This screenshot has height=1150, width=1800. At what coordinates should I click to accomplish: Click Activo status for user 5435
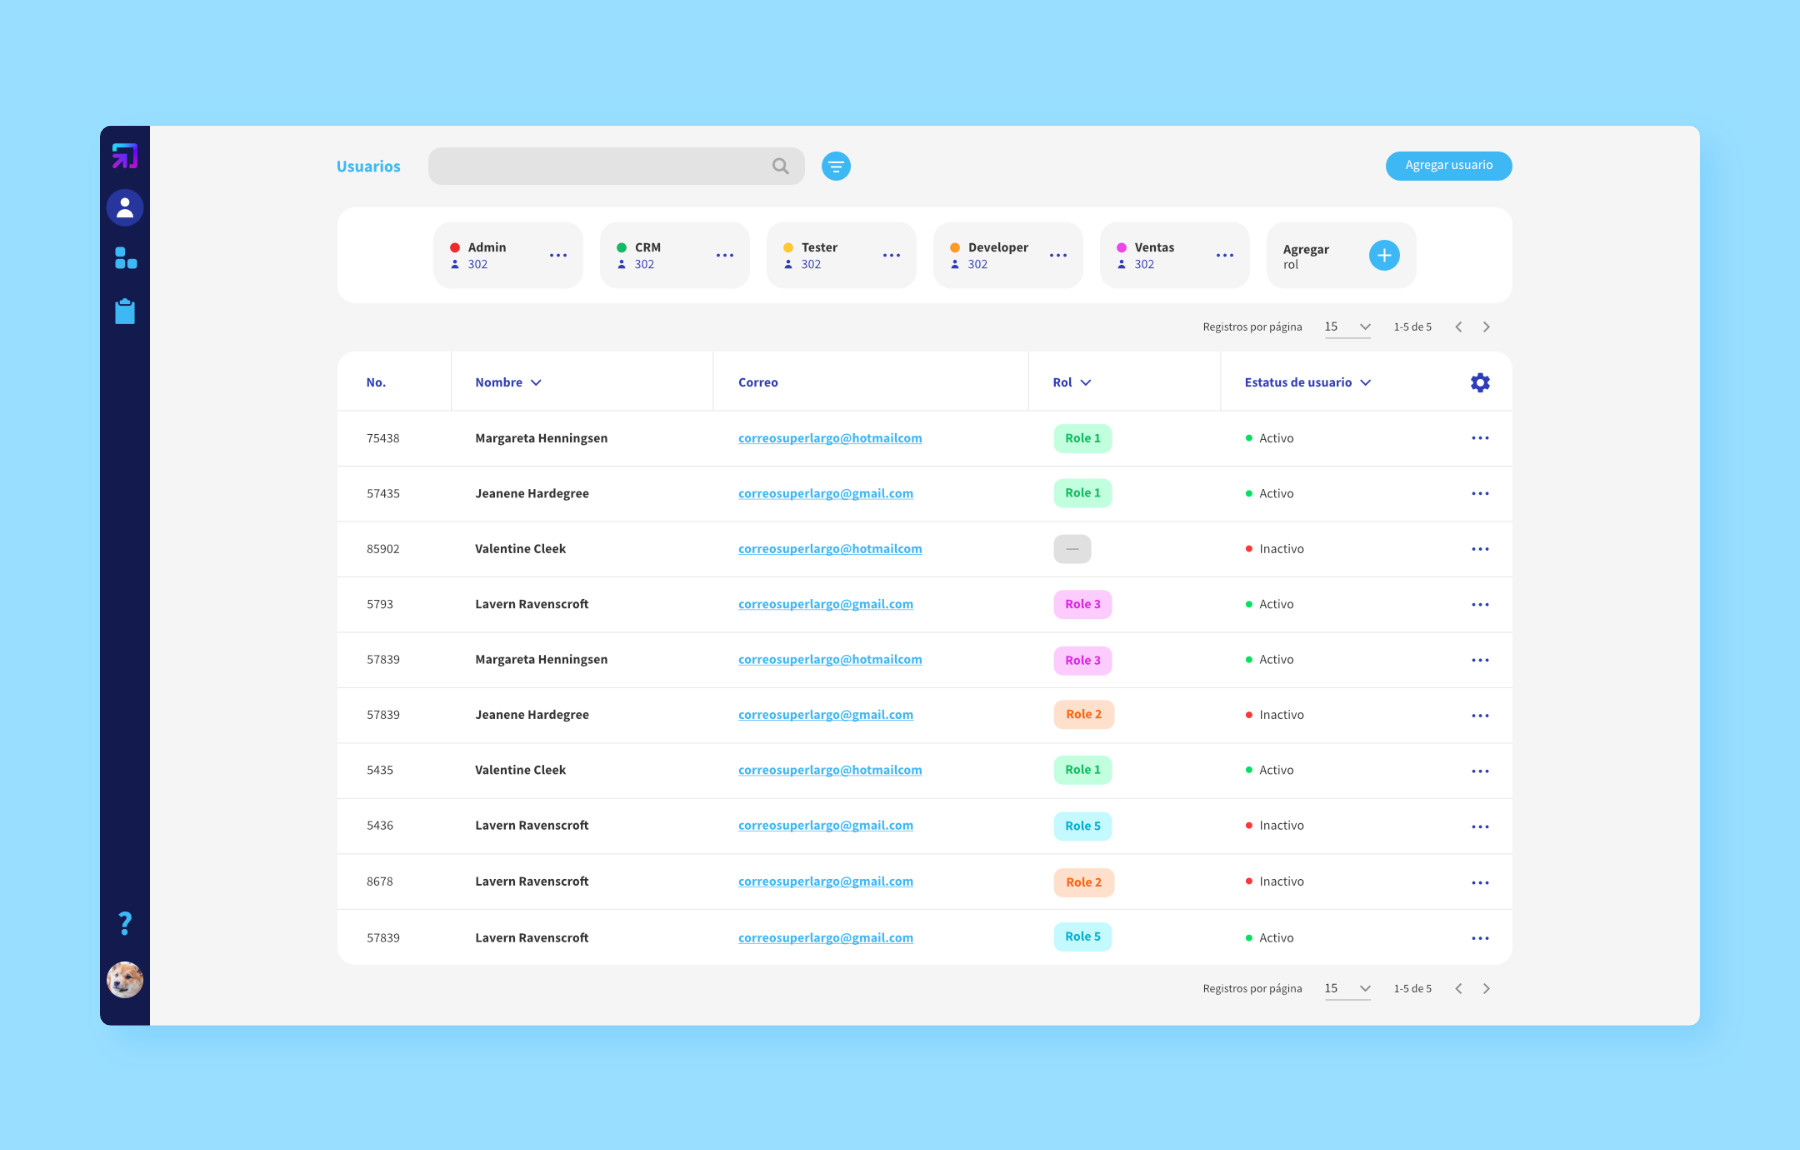click(x=1270, y=770)
